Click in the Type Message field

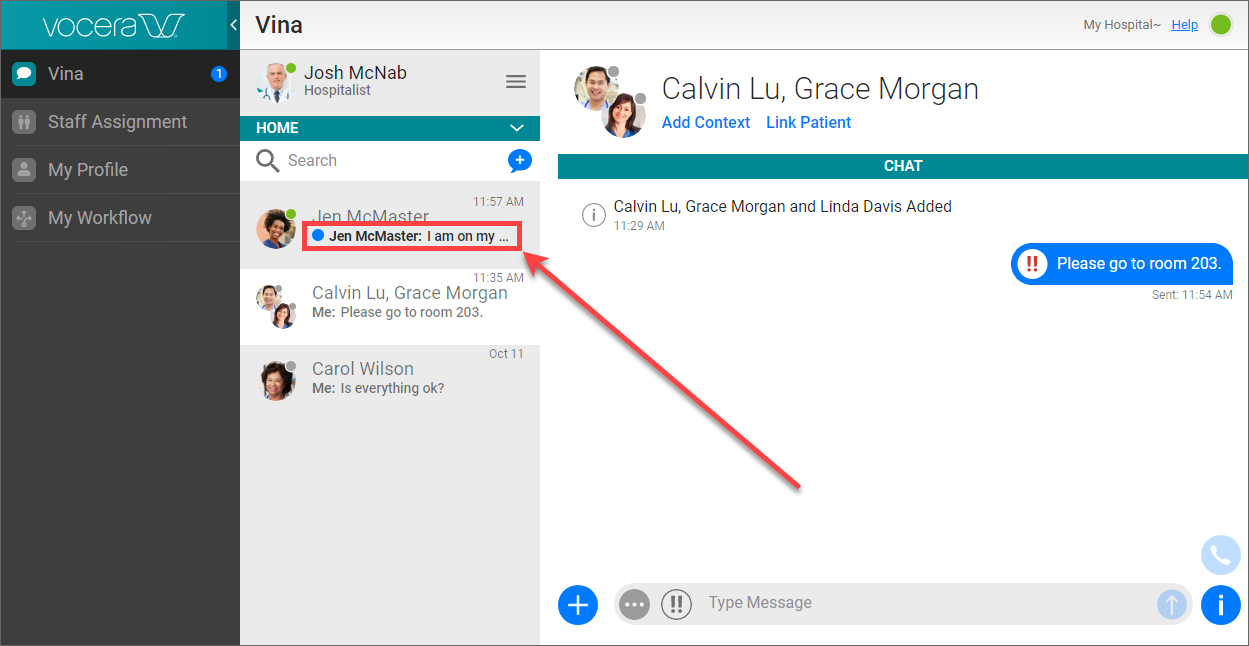pos(920,603)
